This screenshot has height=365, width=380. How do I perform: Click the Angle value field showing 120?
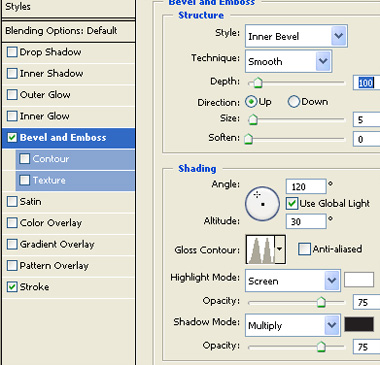tap(306, 186)
